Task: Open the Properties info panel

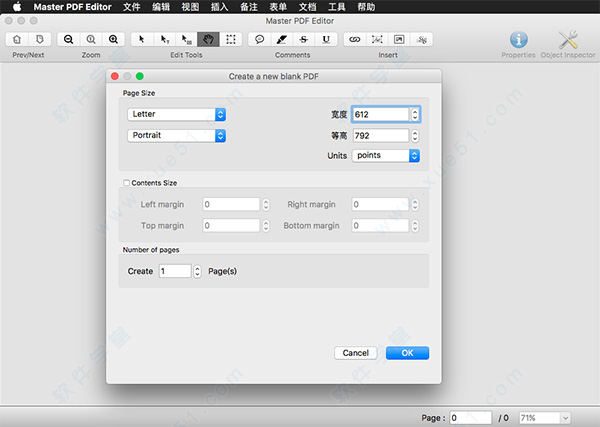Action: tap(518, 44)
